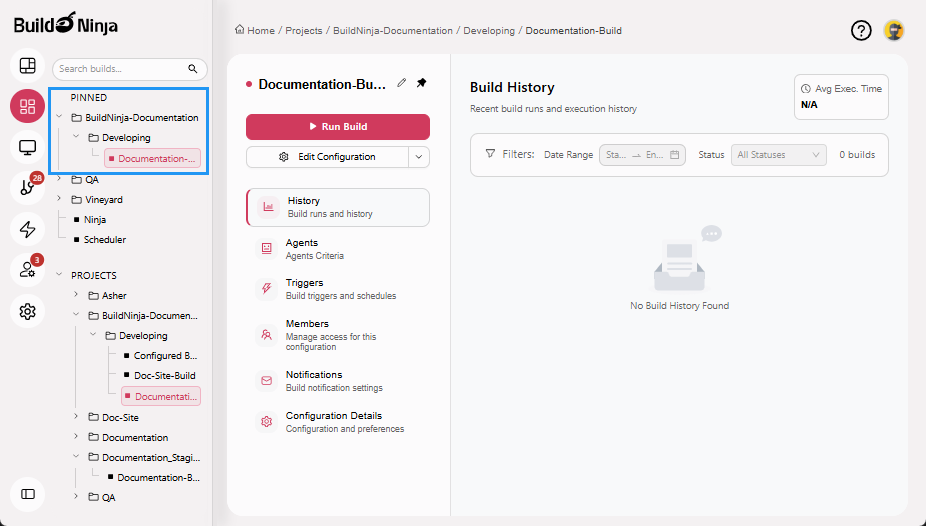The height and width of the screenshot is (526, 926).
Task: Click the Run Build button
Action: tap(338, 127)
